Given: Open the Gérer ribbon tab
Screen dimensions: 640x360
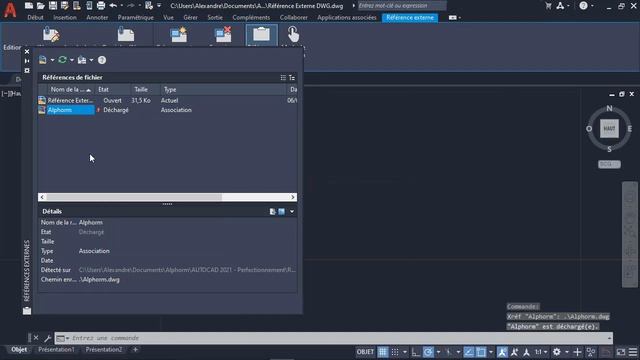Looking at the screenshot, I should coord(190,18).
